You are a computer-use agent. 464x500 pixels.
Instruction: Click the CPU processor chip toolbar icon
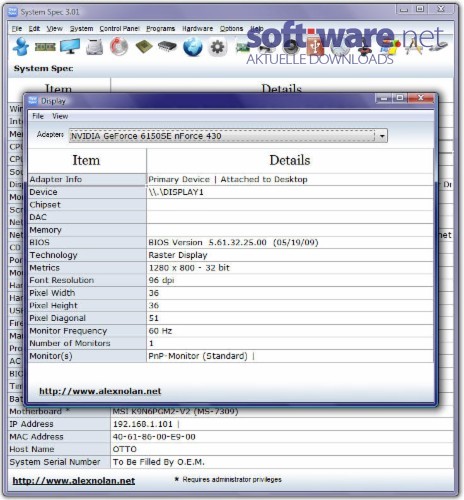pos(144,47)
